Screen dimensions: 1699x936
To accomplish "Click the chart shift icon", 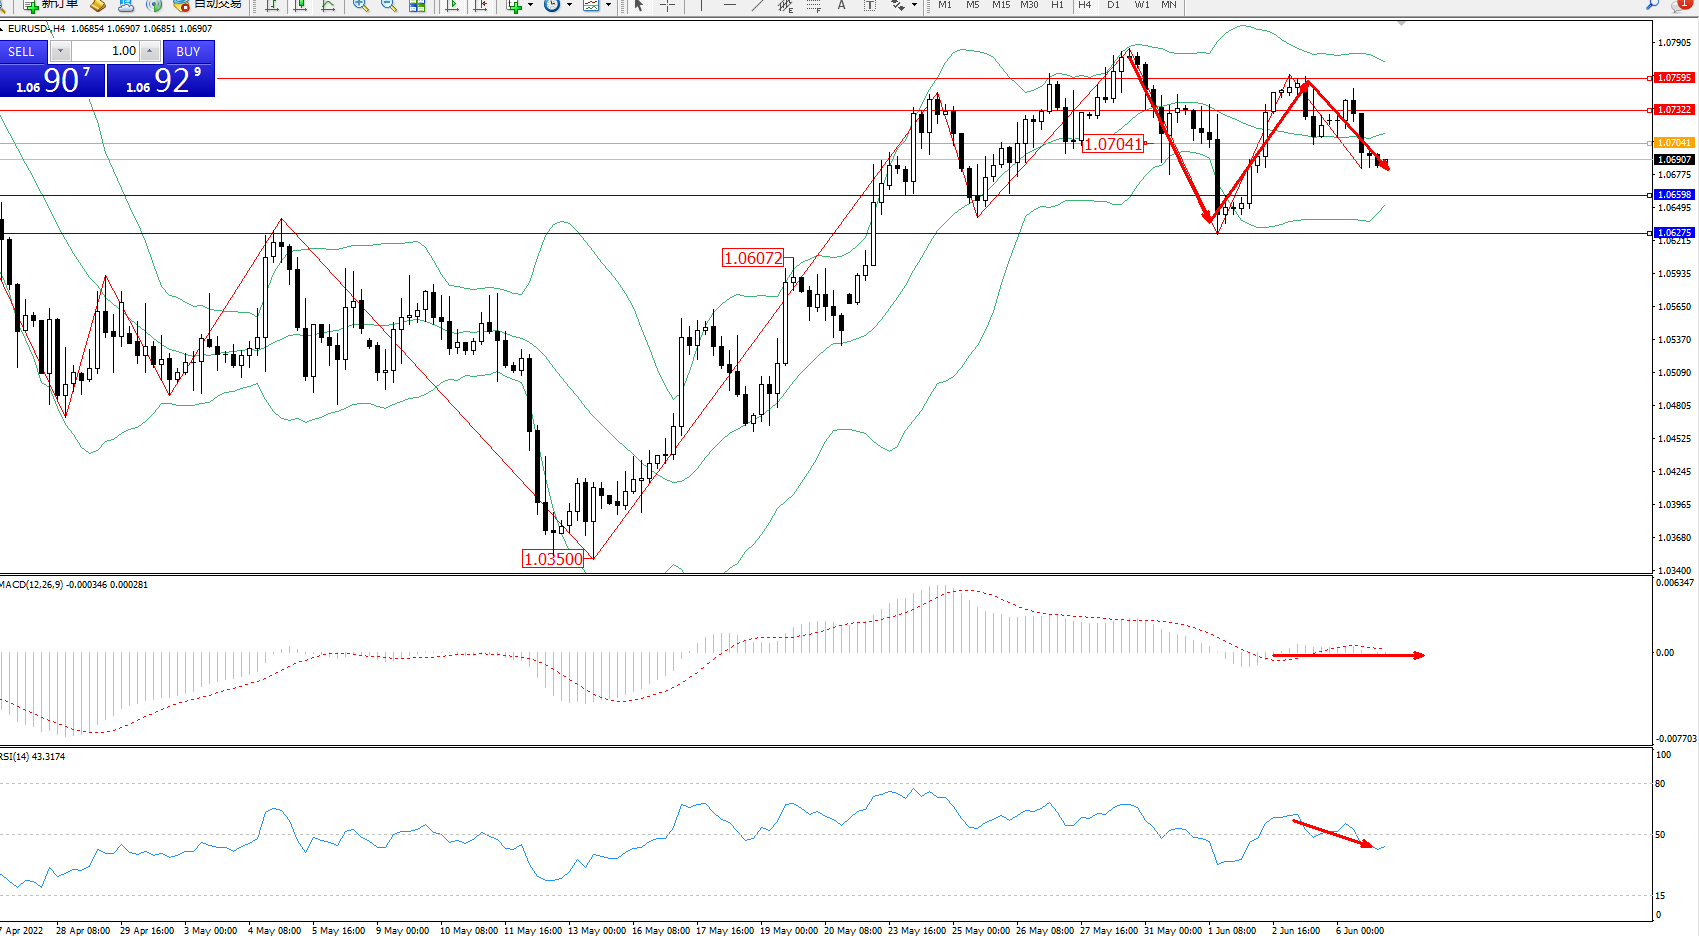I will click(481, 5).
